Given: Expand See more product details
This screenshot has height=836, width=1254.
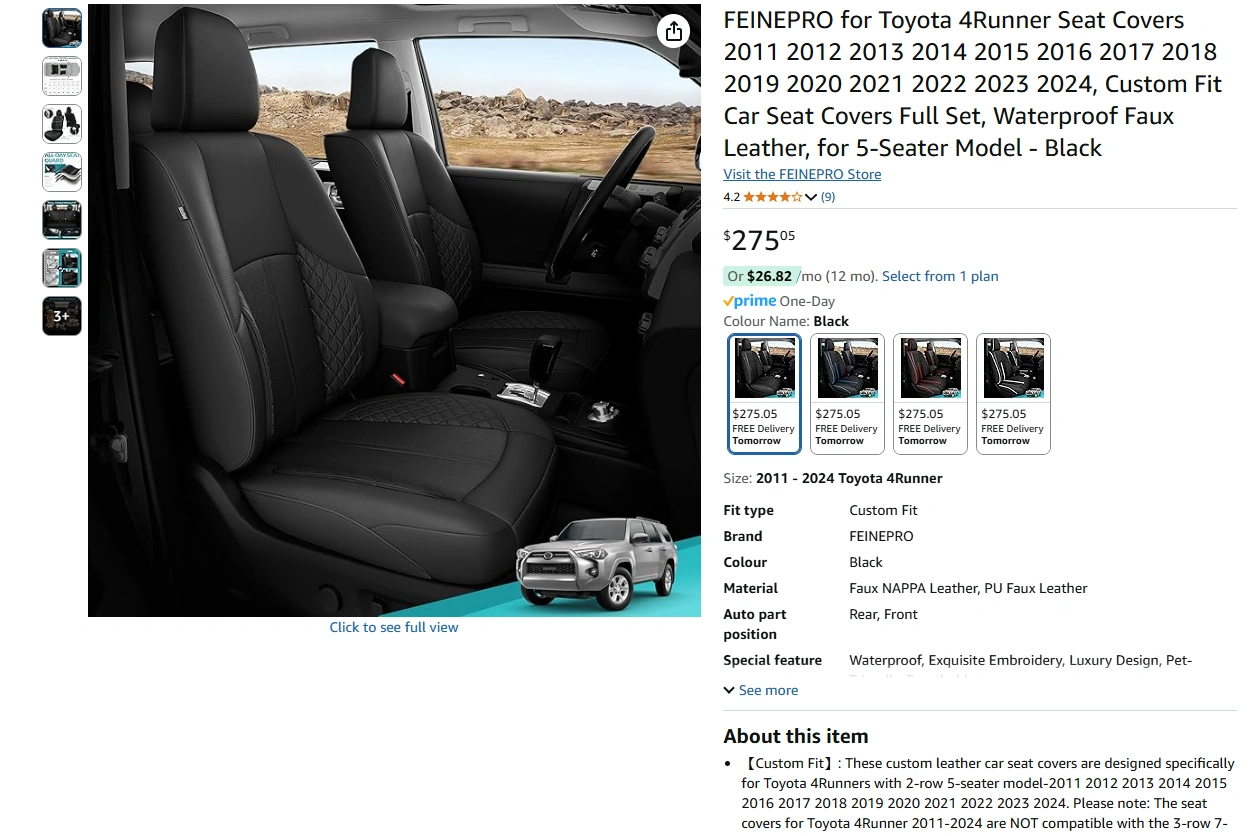Looking at the screenshot, I should pos(761,690).
